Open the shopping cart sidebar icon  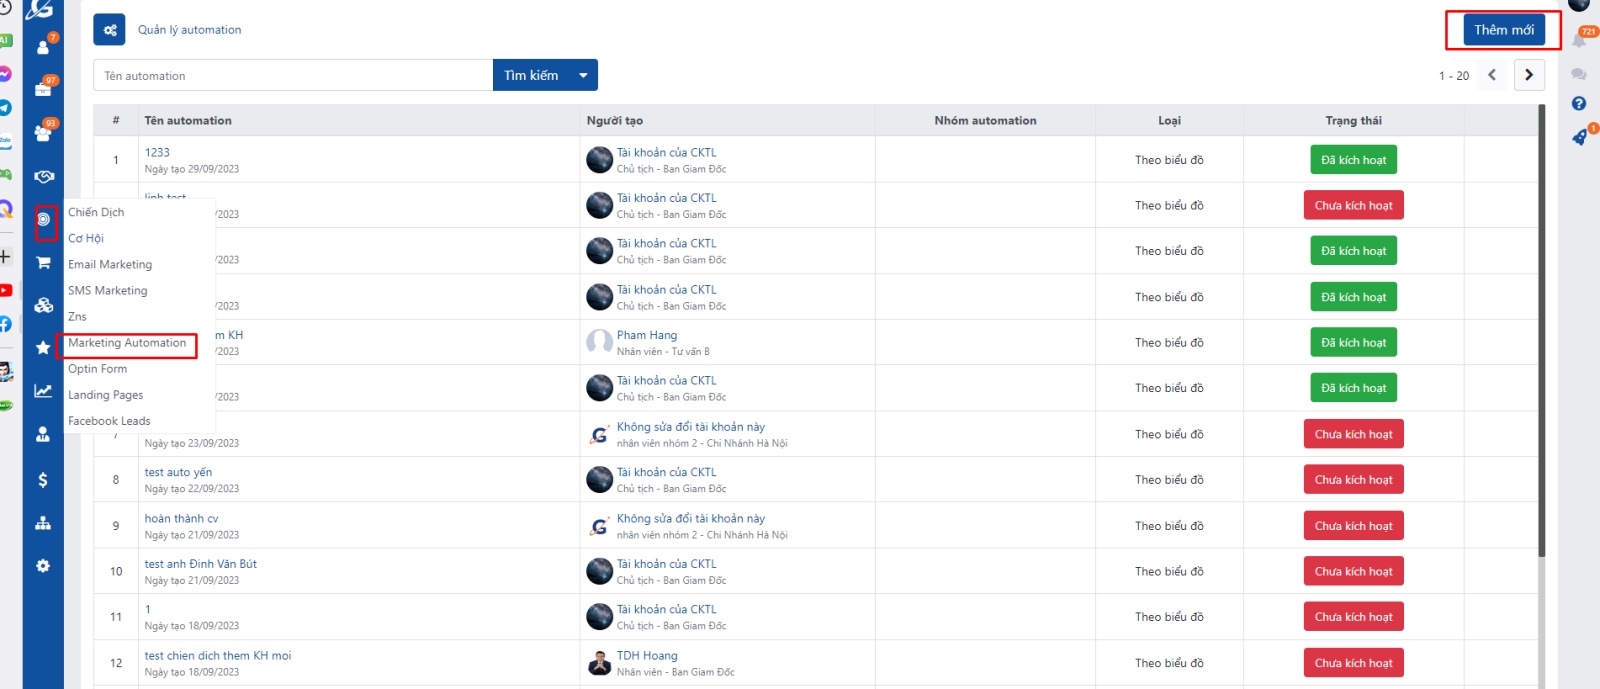click(x=43, y=263)
